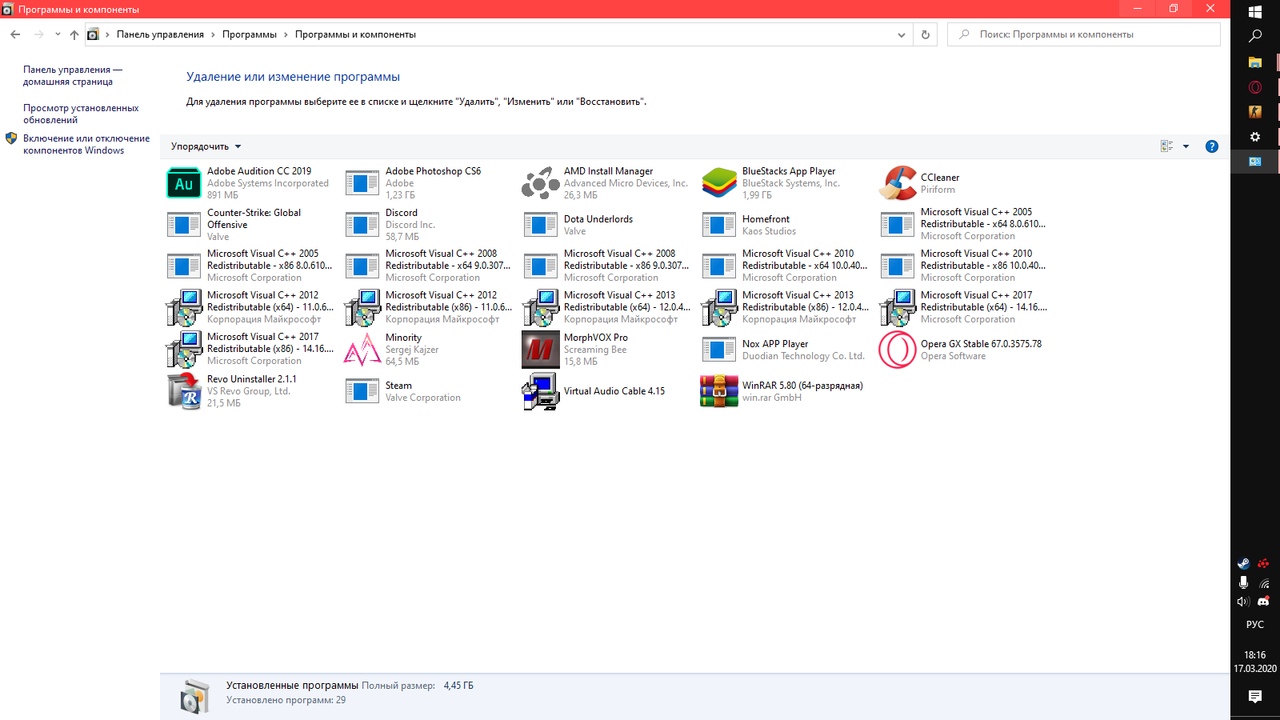The width and height of the screenshot is (1280, 720).
Task: Click the taskbar search magnifier icon
Action: click(1255, 36)
